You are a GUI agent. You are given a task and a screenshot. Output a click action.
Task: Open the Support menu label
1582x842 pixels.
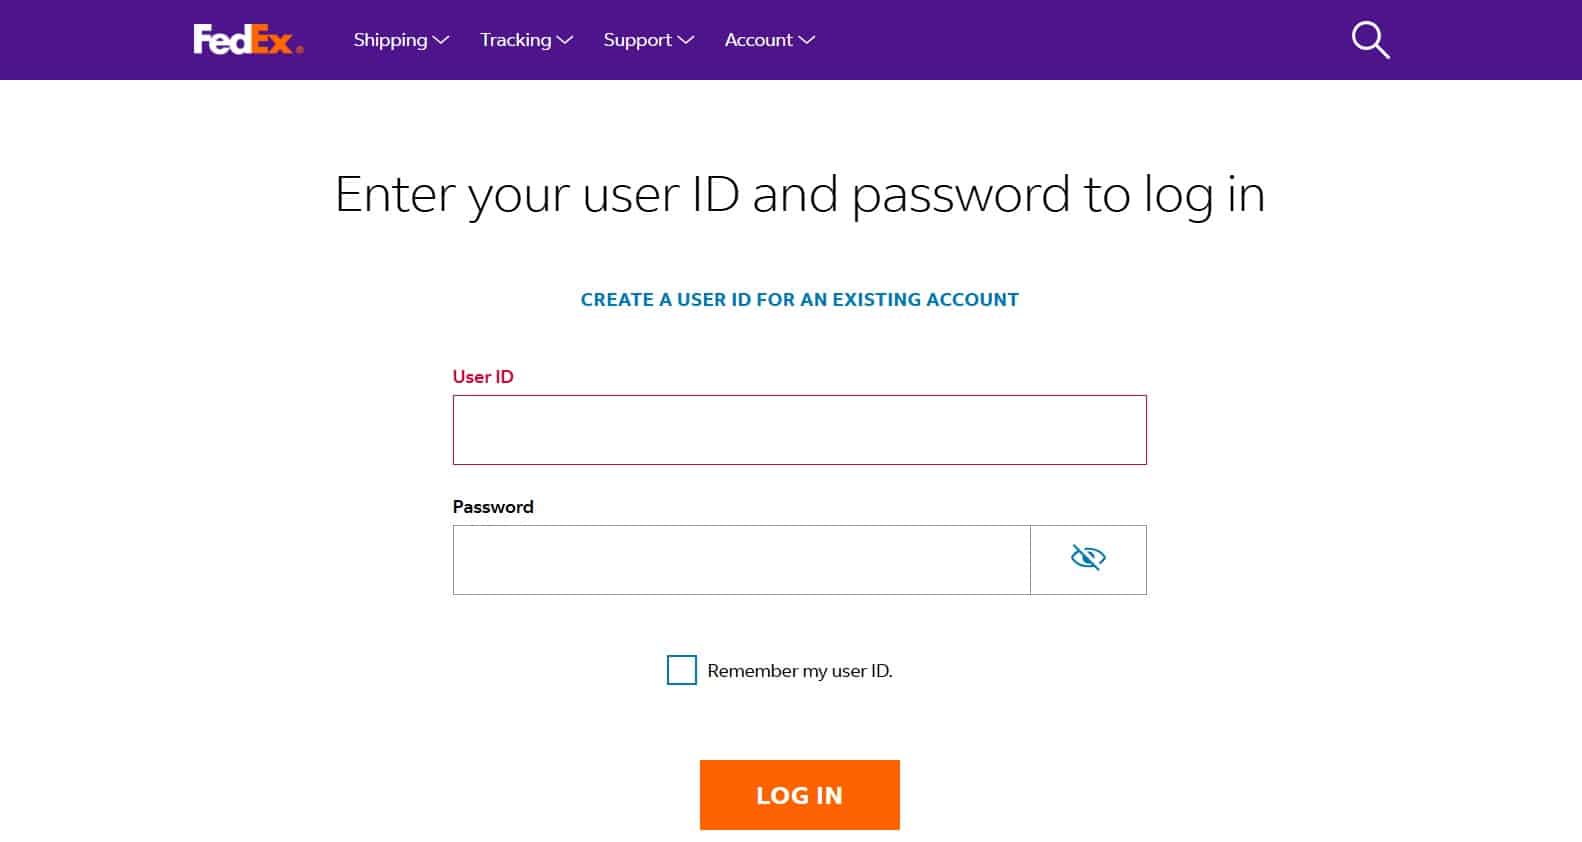pos(637,40)
